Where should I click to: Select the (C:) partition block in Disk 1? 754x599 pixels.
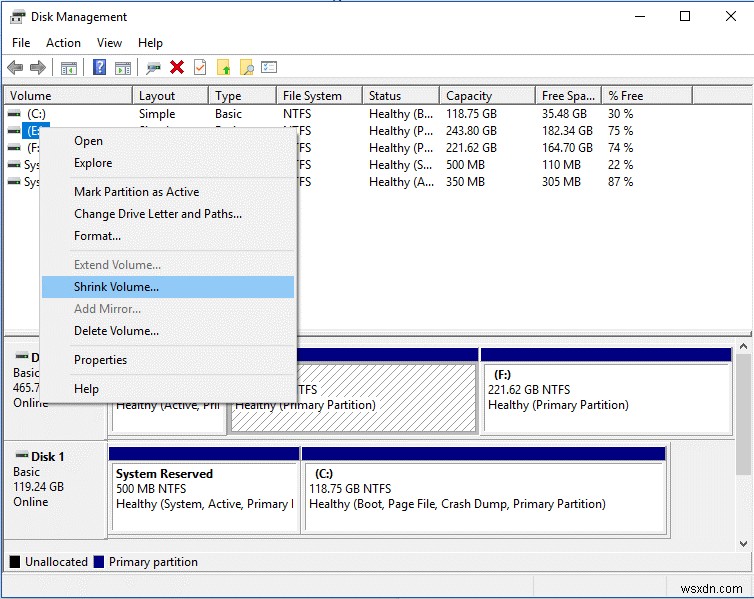click(x=484, y=490)
